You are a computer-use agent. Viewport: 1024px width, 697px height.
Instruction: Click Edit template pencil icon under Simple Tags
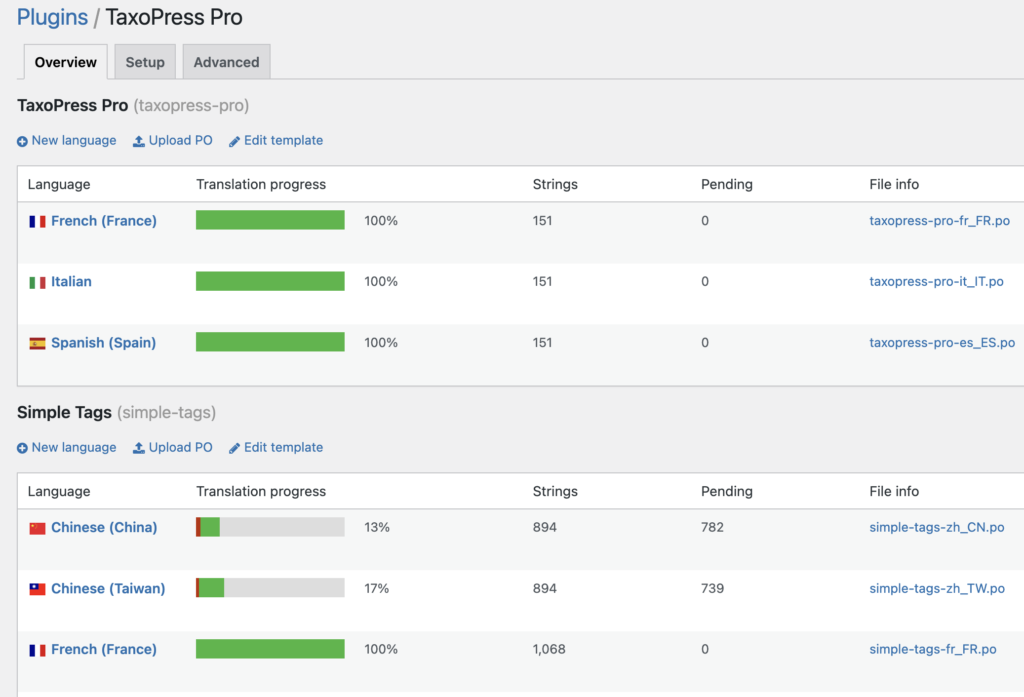click(x=234, y=448)
